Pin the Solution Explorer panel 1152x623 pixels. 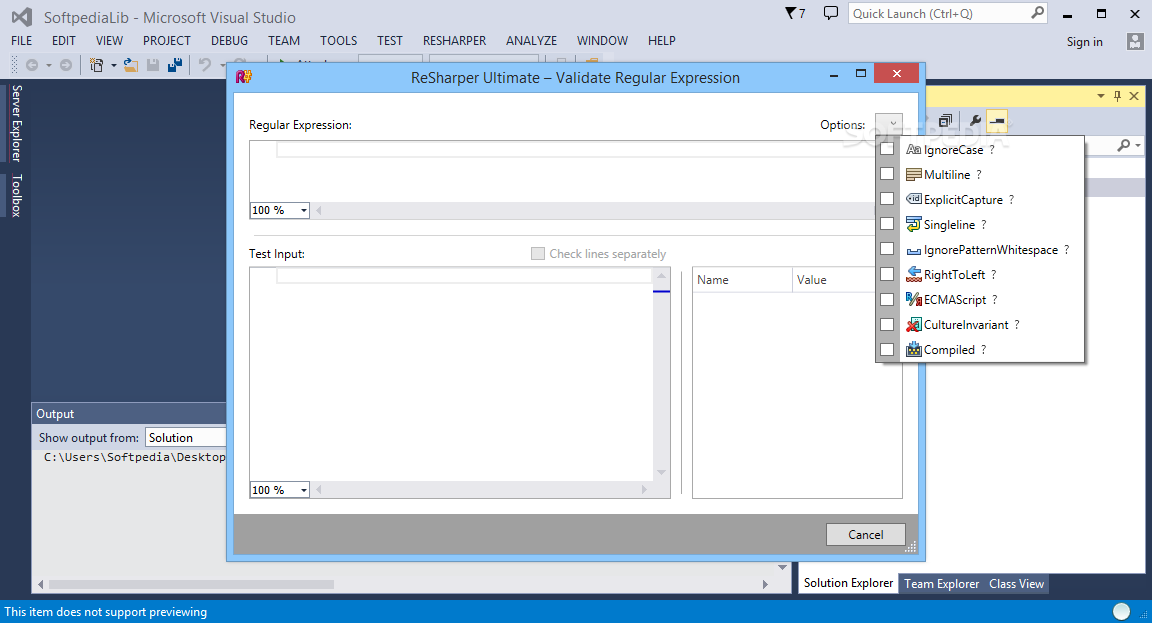(x=1117, y=96)
